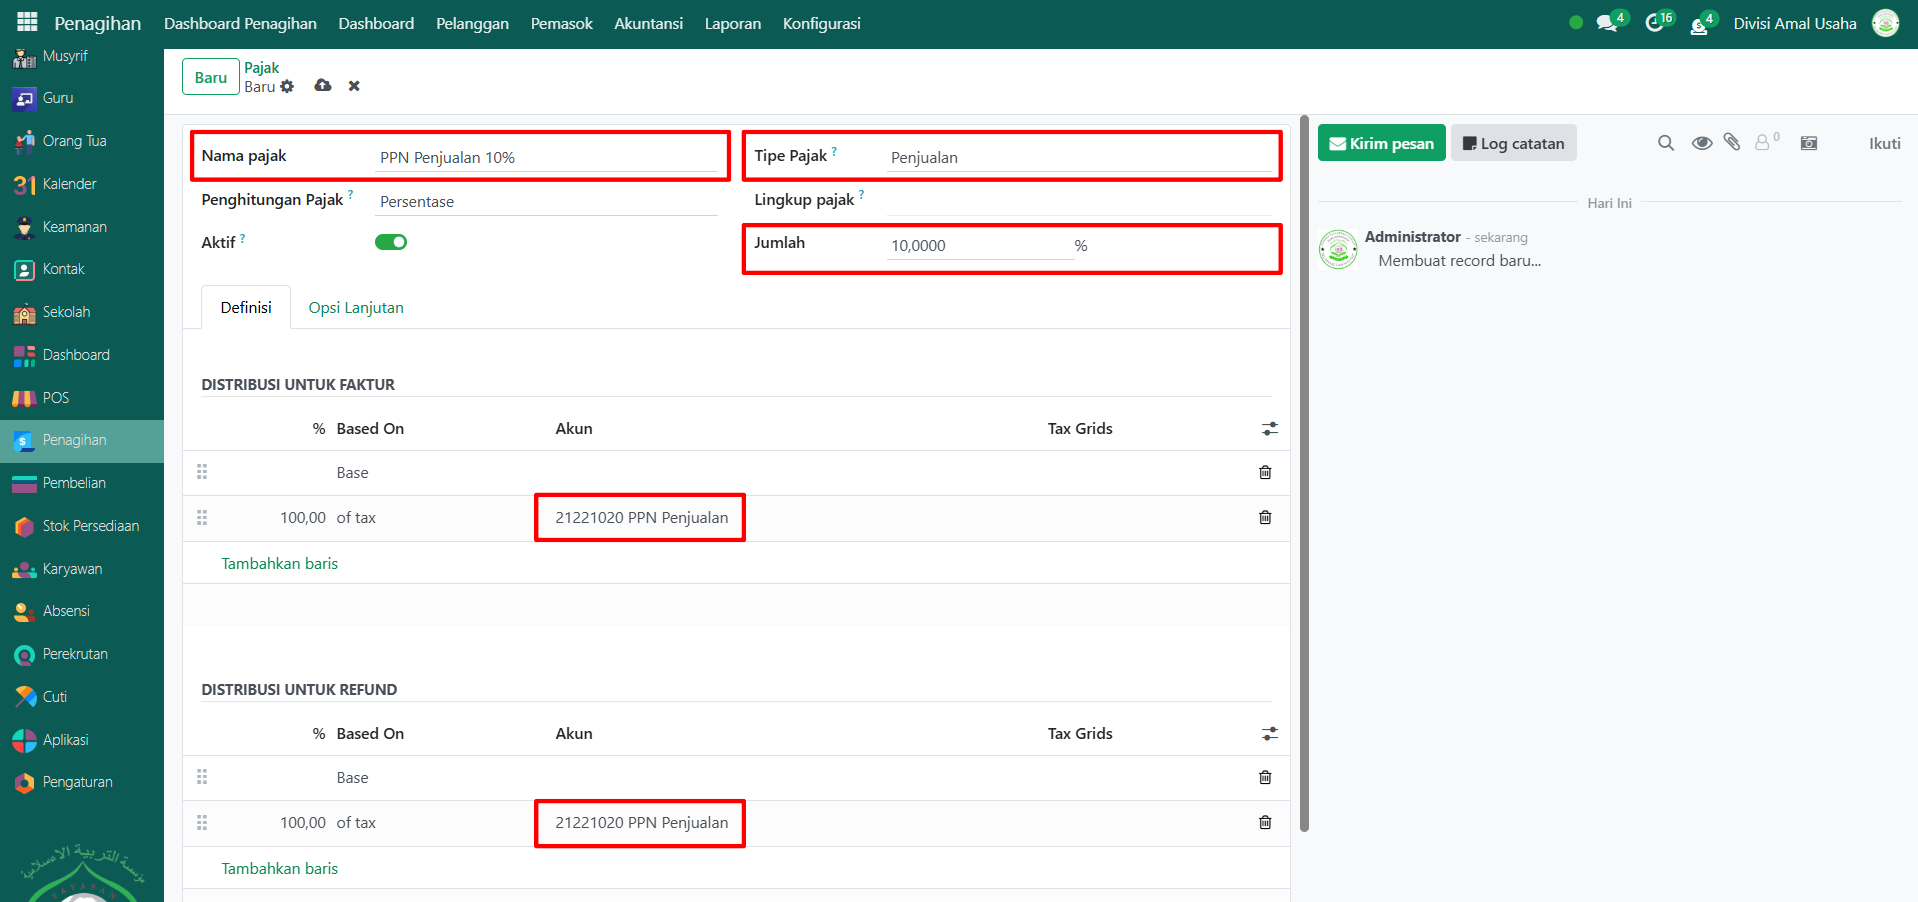Switch to the Opsi Lanjutan tab

click(x=356, y=308)
